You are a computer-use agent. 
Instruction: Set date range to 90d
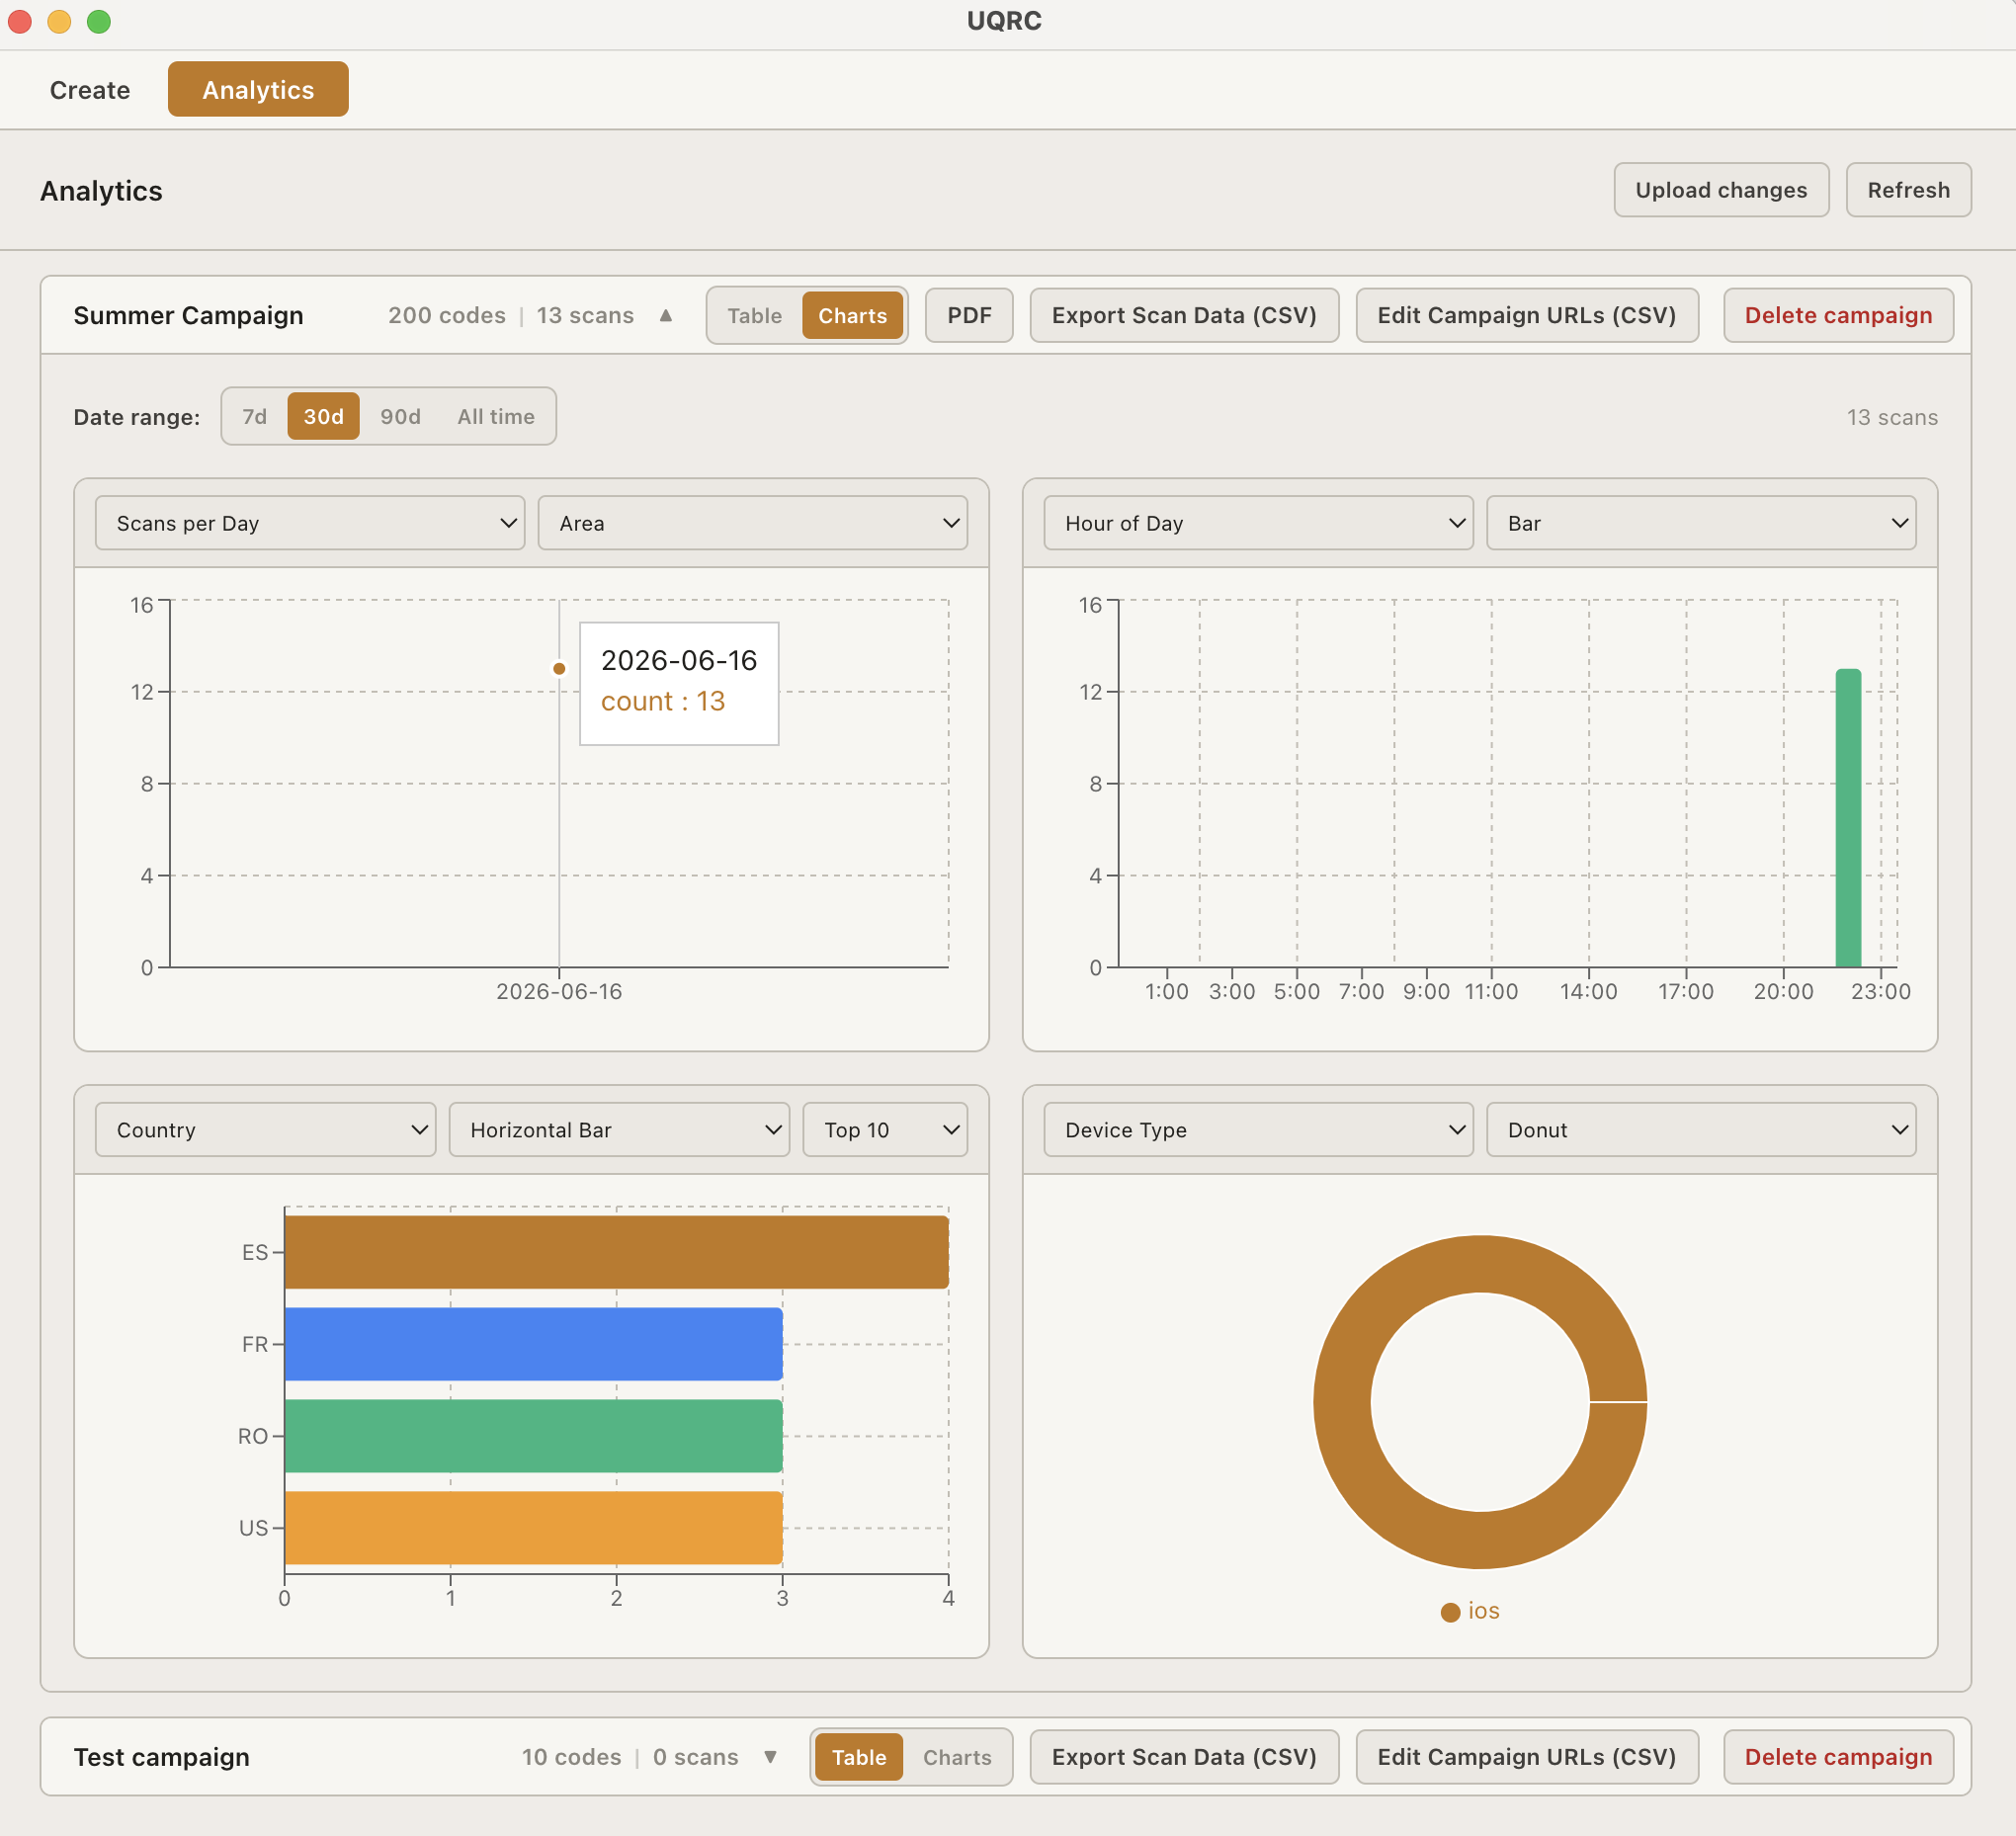pyautogui.click(x=400, y=416)
